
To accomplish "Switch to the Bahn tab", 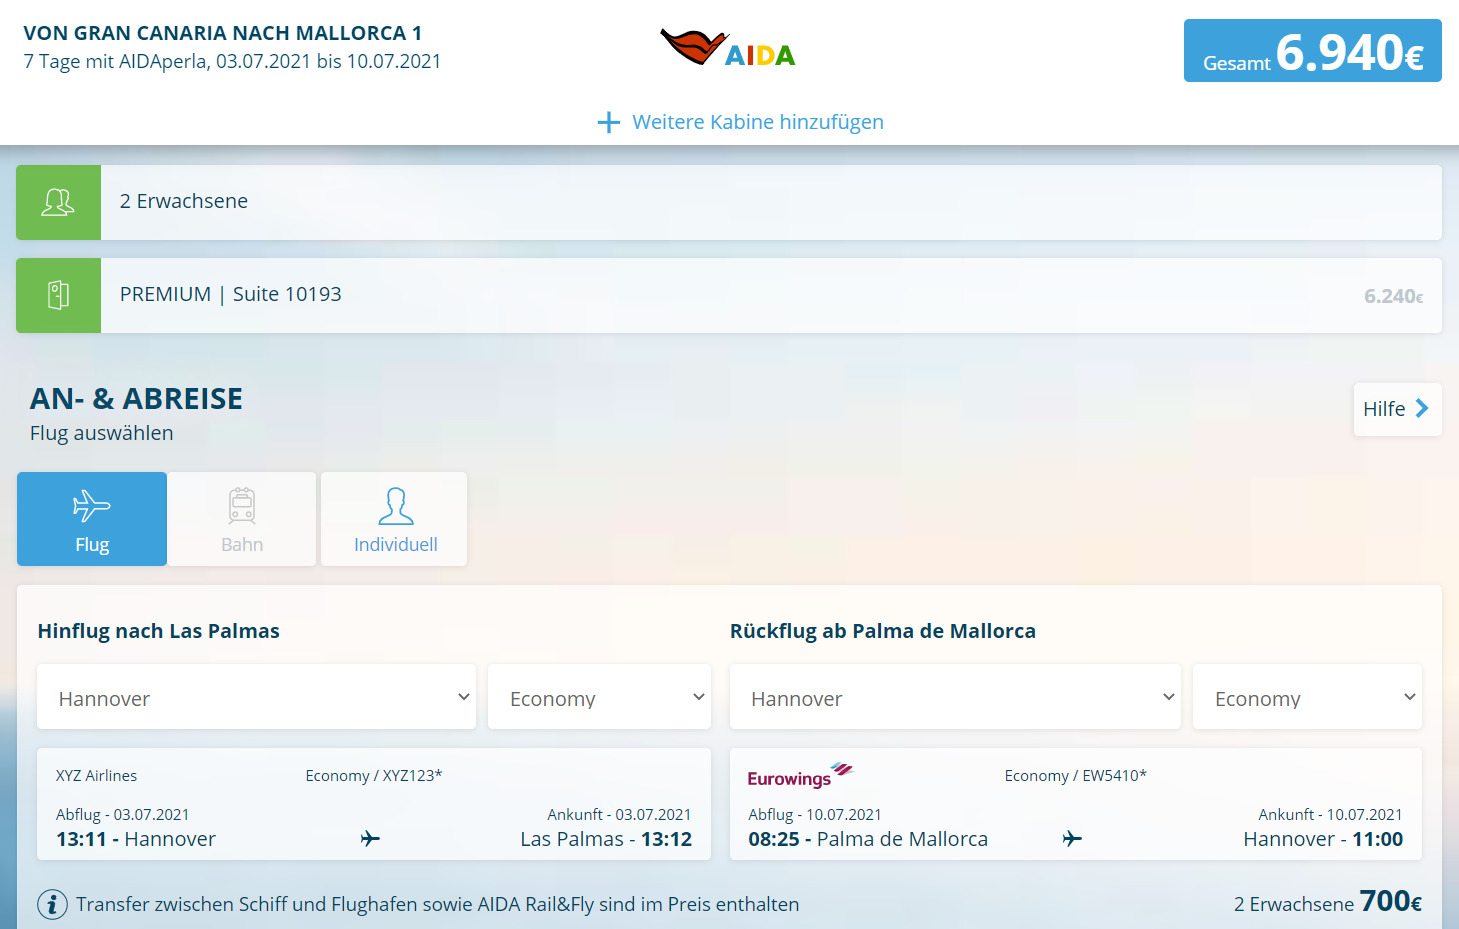I will [x=242, y=519].
